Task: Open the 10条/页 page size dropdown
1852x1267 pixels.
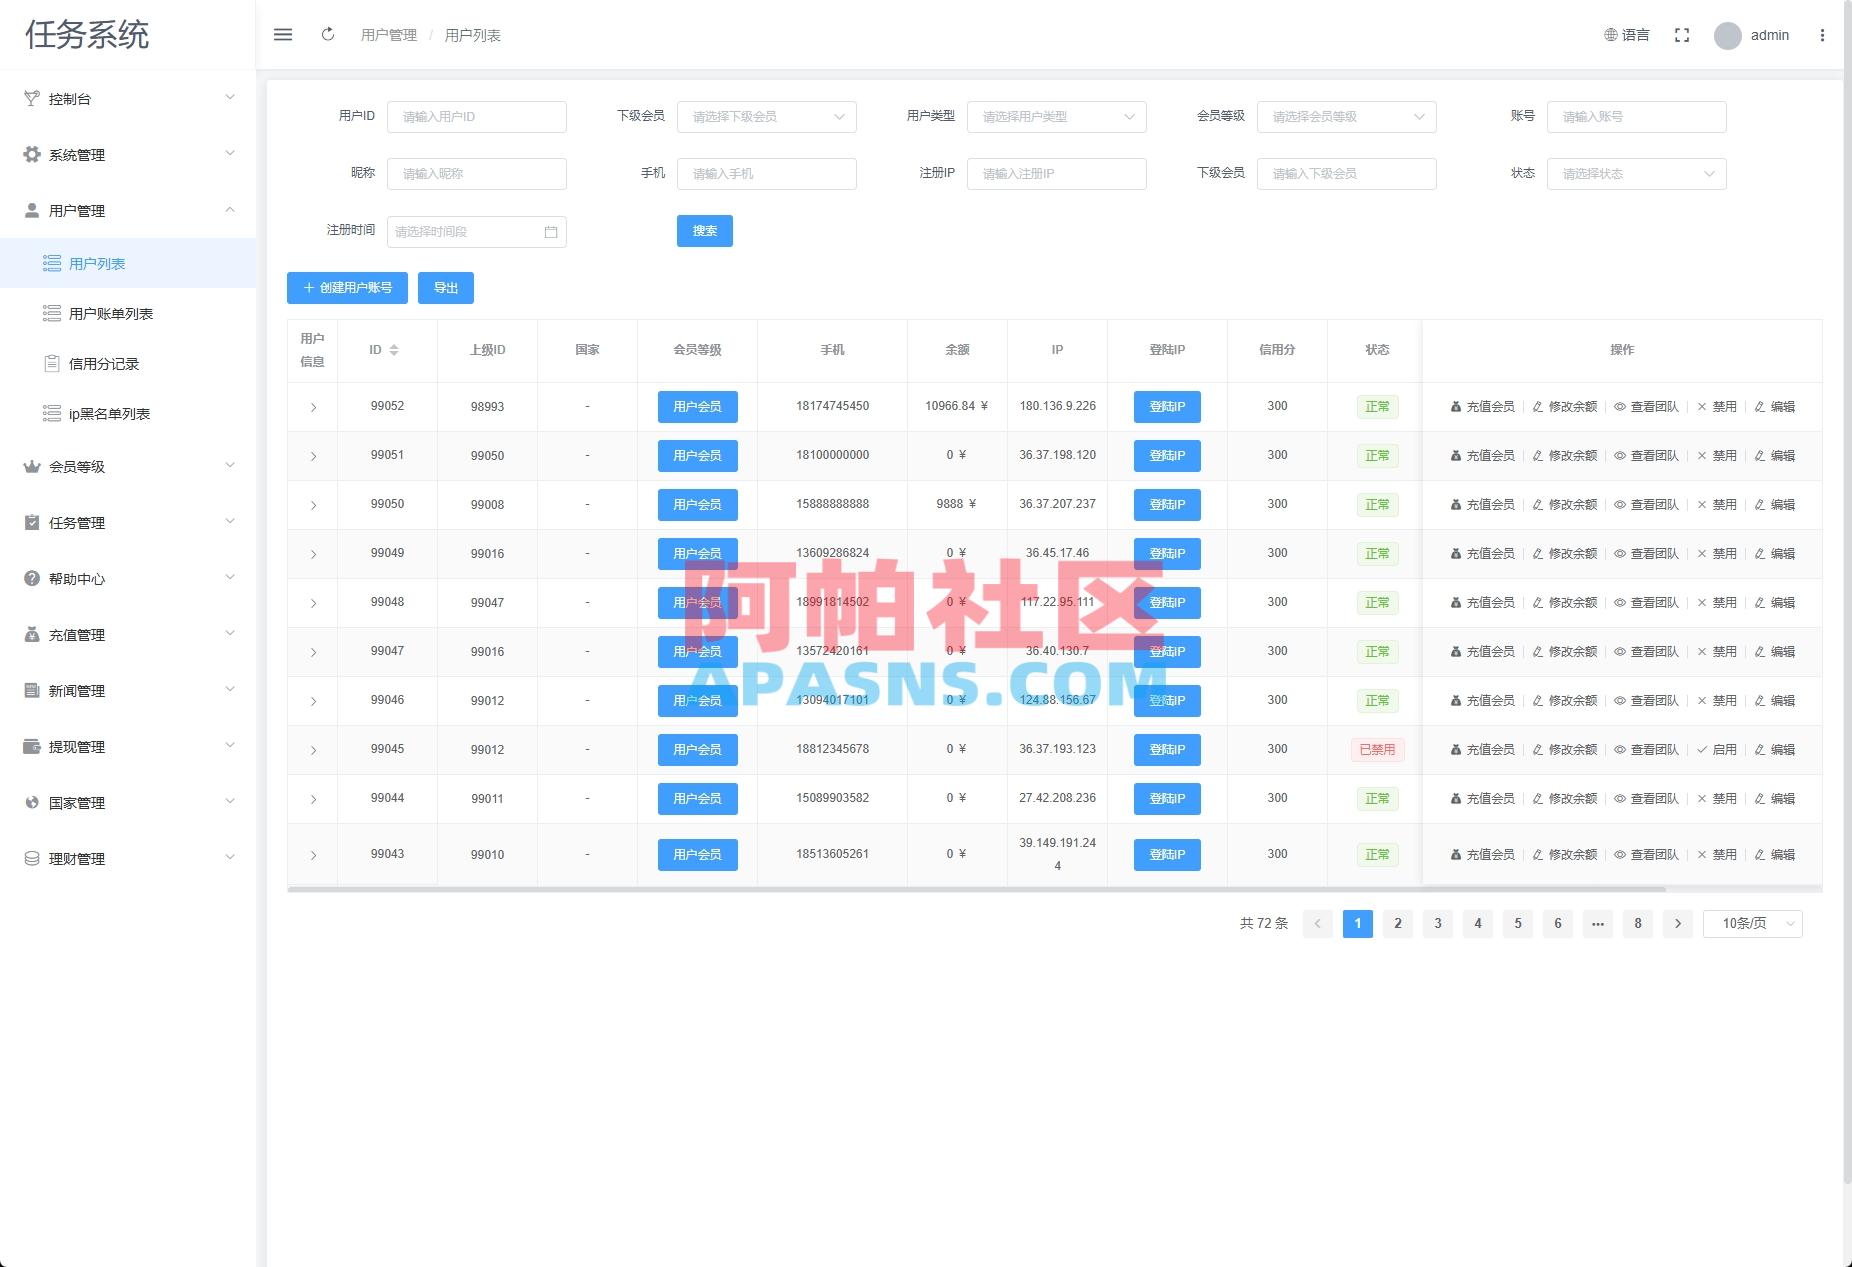Action: (1752, 923)
